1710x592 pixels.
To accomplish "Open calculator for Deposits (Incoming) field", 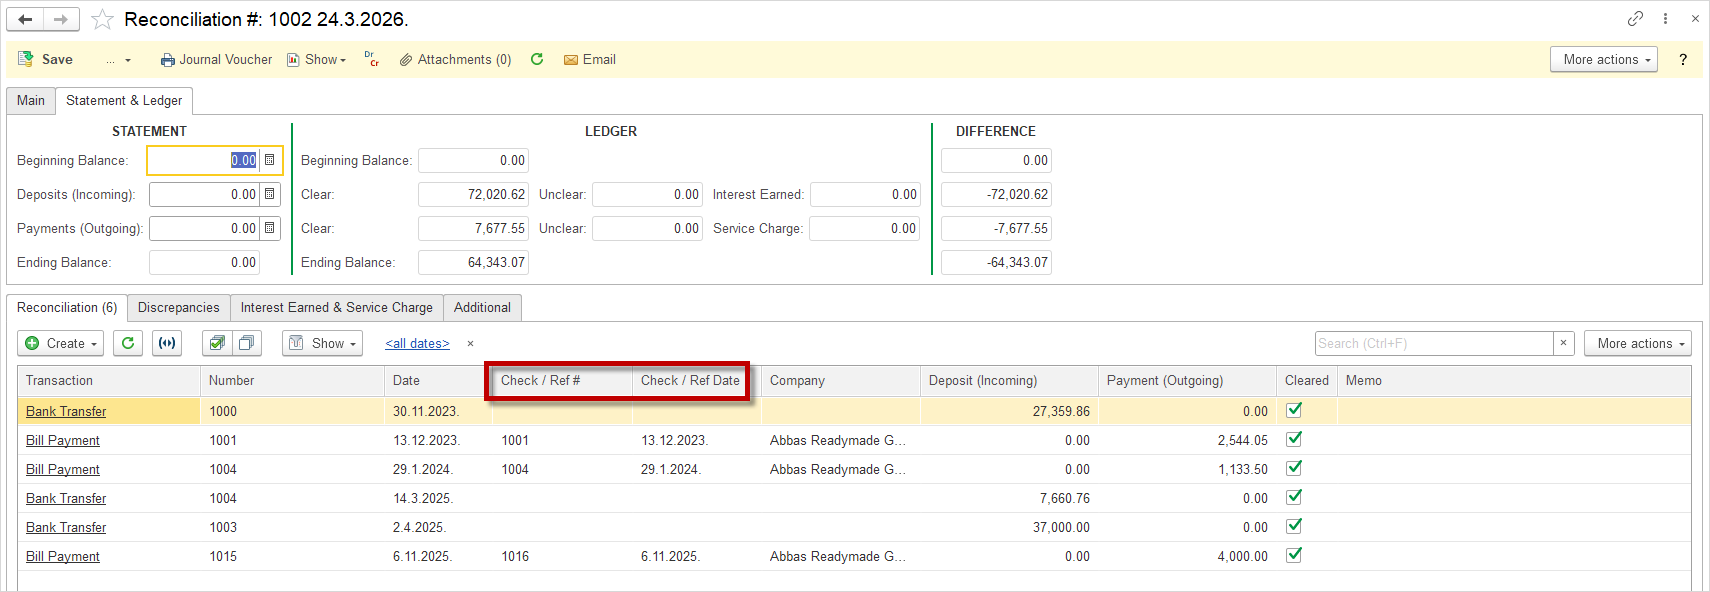I will coord(270,194).
